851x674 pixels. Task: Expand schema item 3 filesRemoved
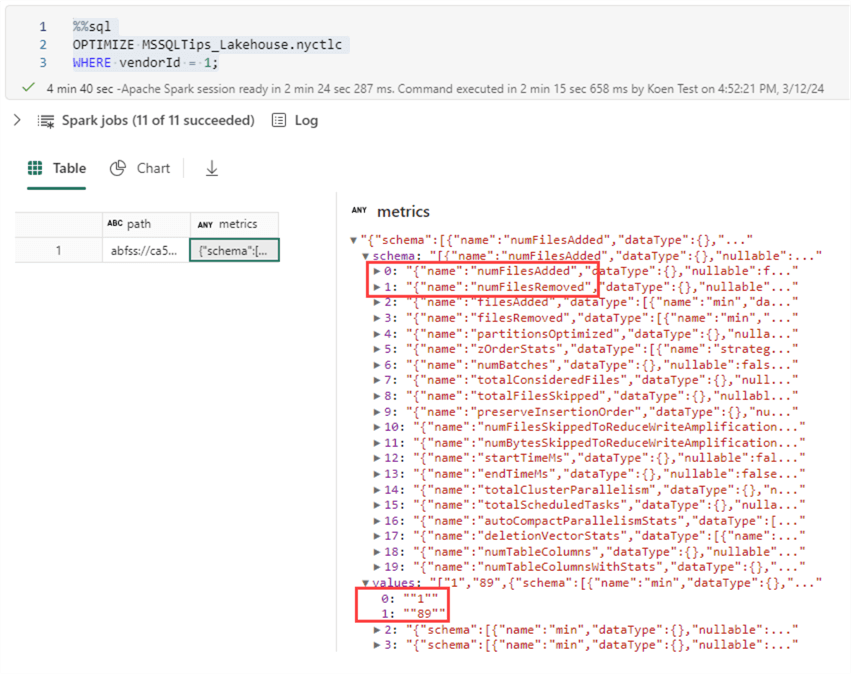click(x=377, y=318)
